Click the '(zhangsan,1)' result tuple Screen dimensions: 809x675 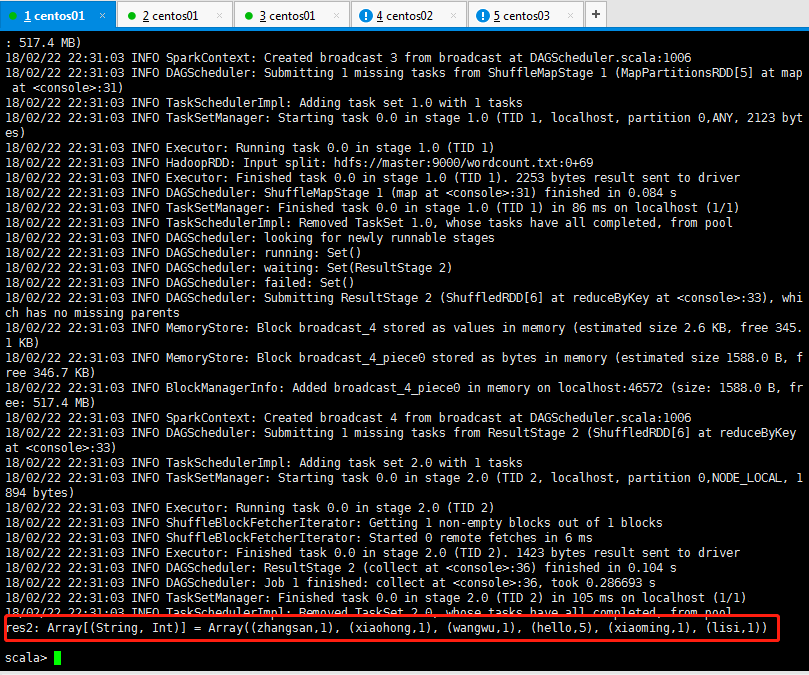pyautogui.click(x=293, y=628)
